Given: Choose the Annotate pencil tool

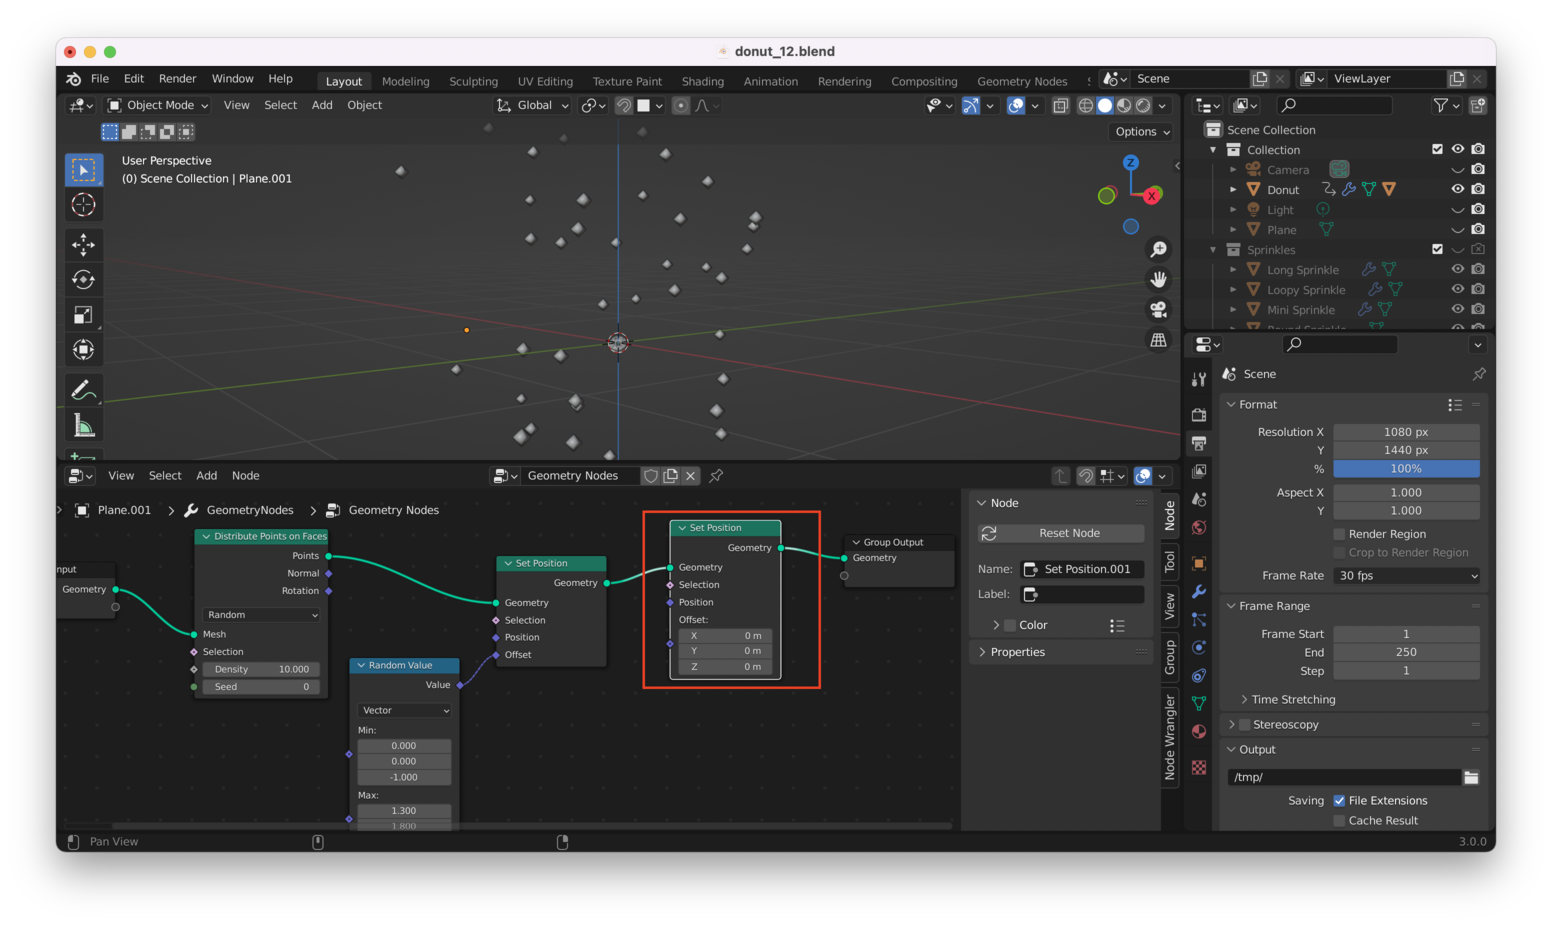Looking at the screenshot, I should (84, 390).
